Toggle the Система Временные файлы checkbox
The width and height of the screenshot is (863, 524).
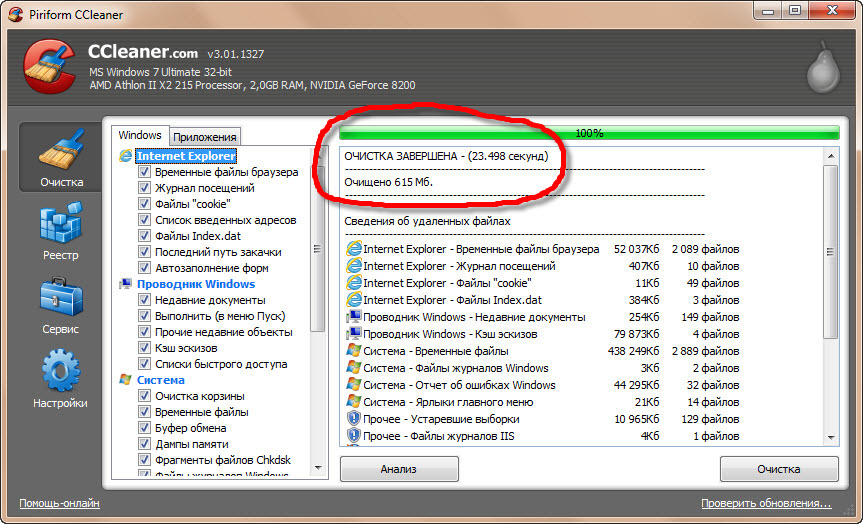tap(144, 412)
